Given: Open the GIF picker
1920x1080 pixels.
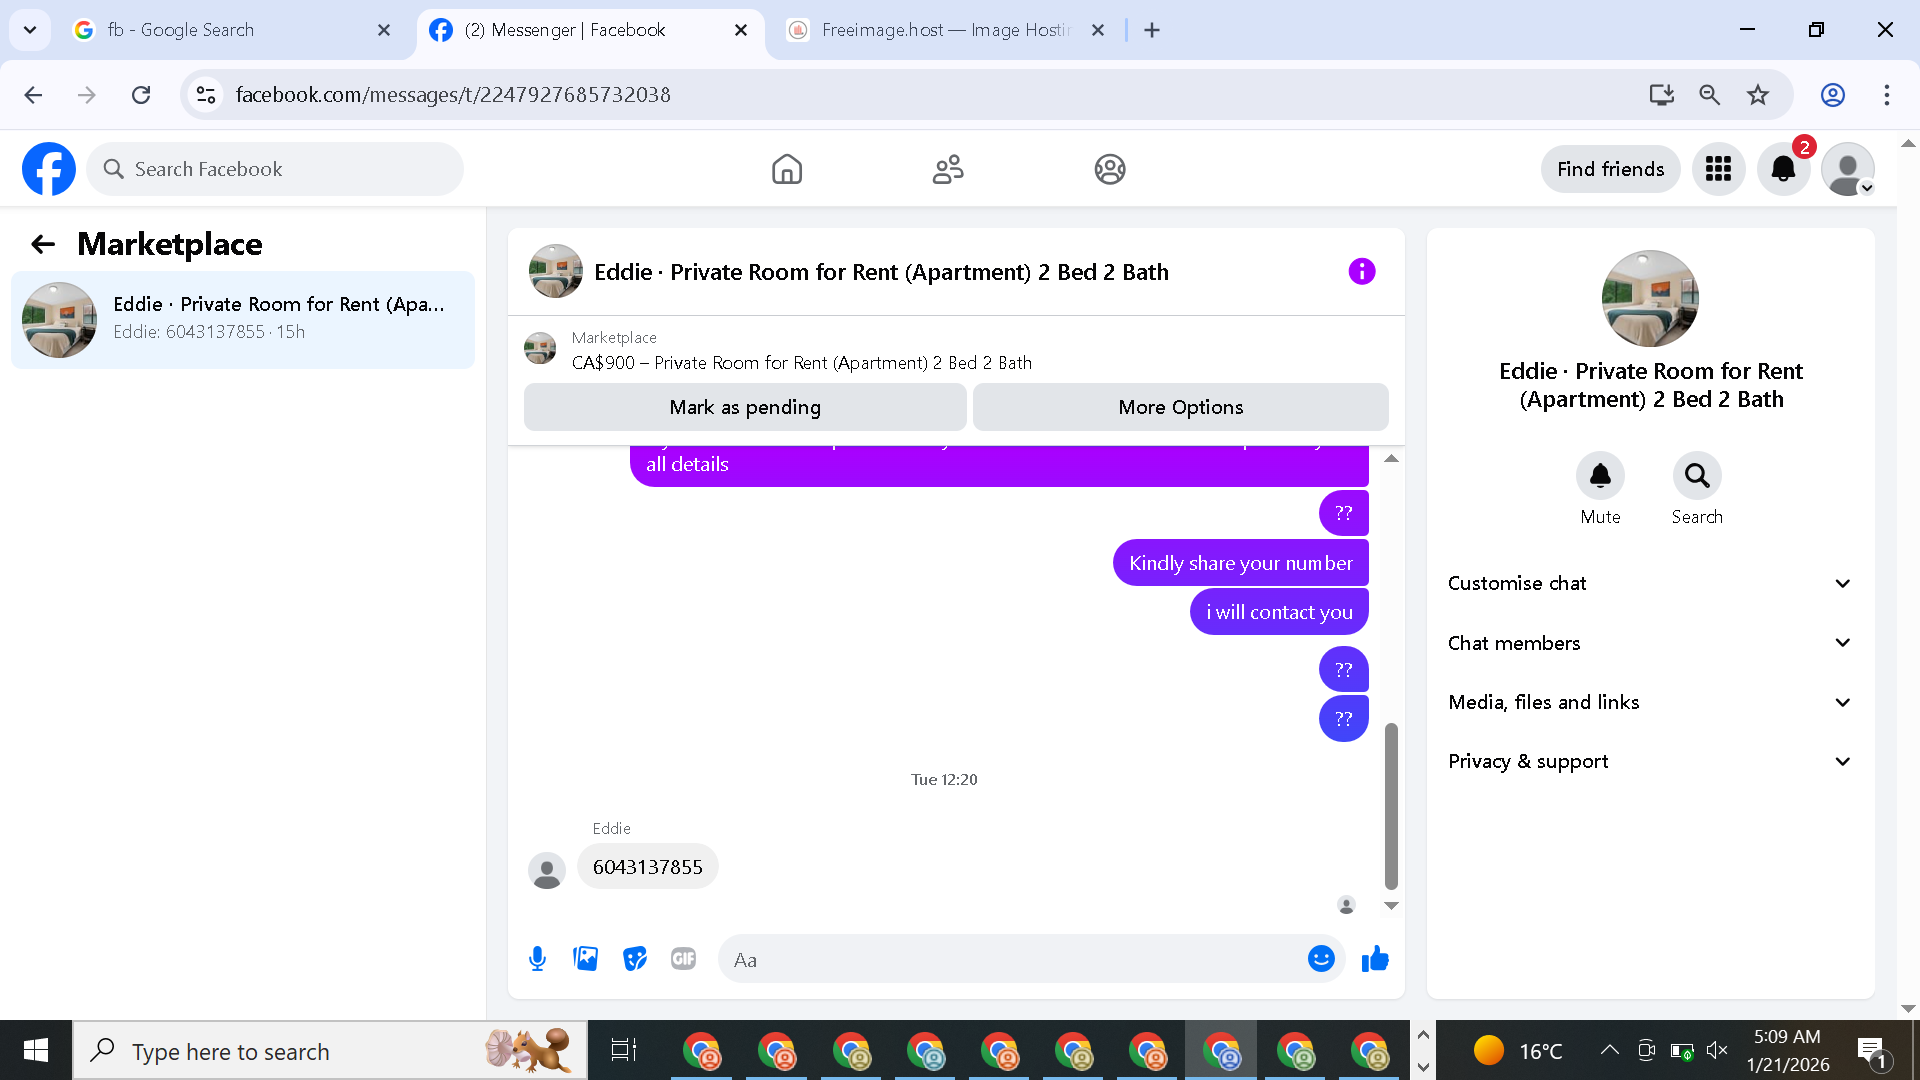Looking at the screenshot, I should 683,959.
